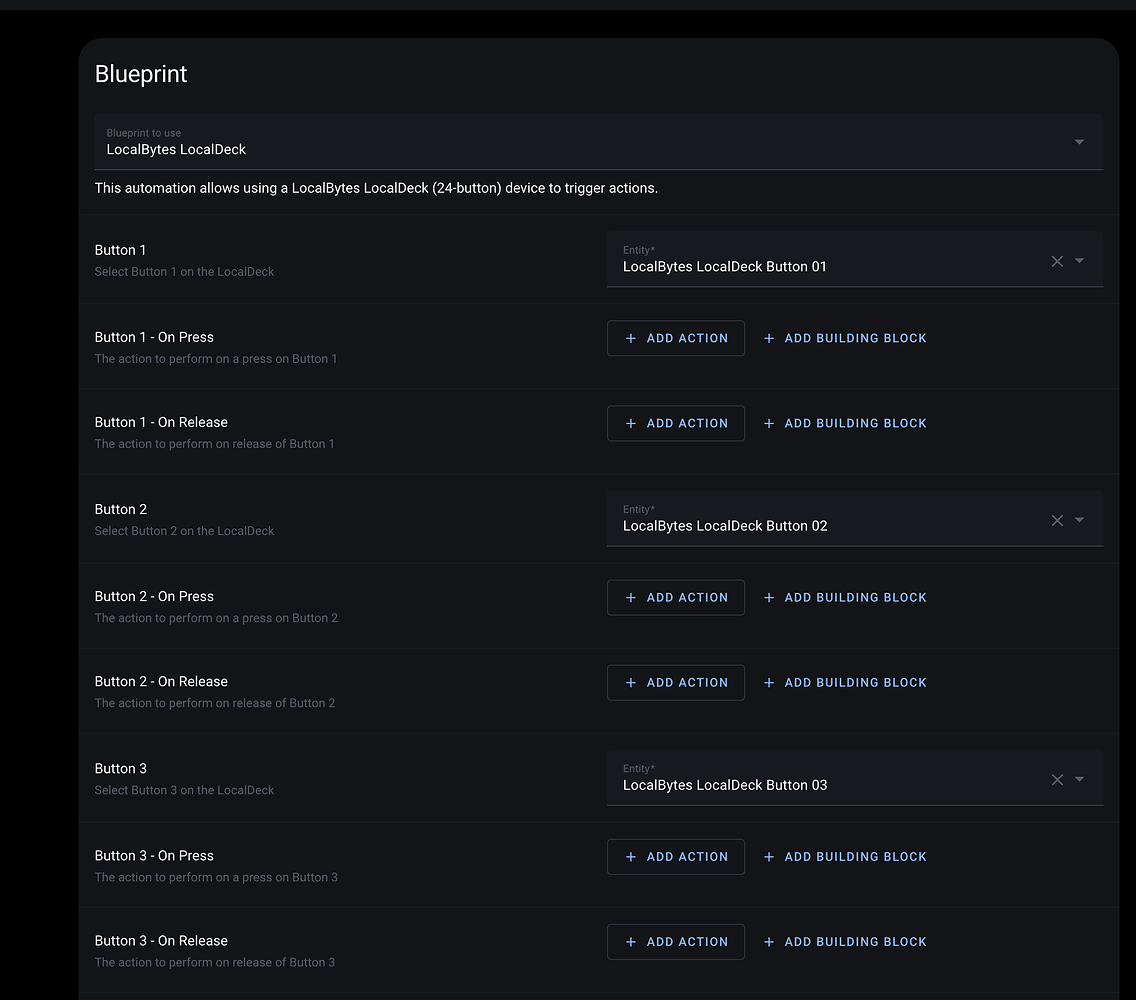Add building block for Button 3 On Release
Screen dimensions: 1136x1000
845,942
